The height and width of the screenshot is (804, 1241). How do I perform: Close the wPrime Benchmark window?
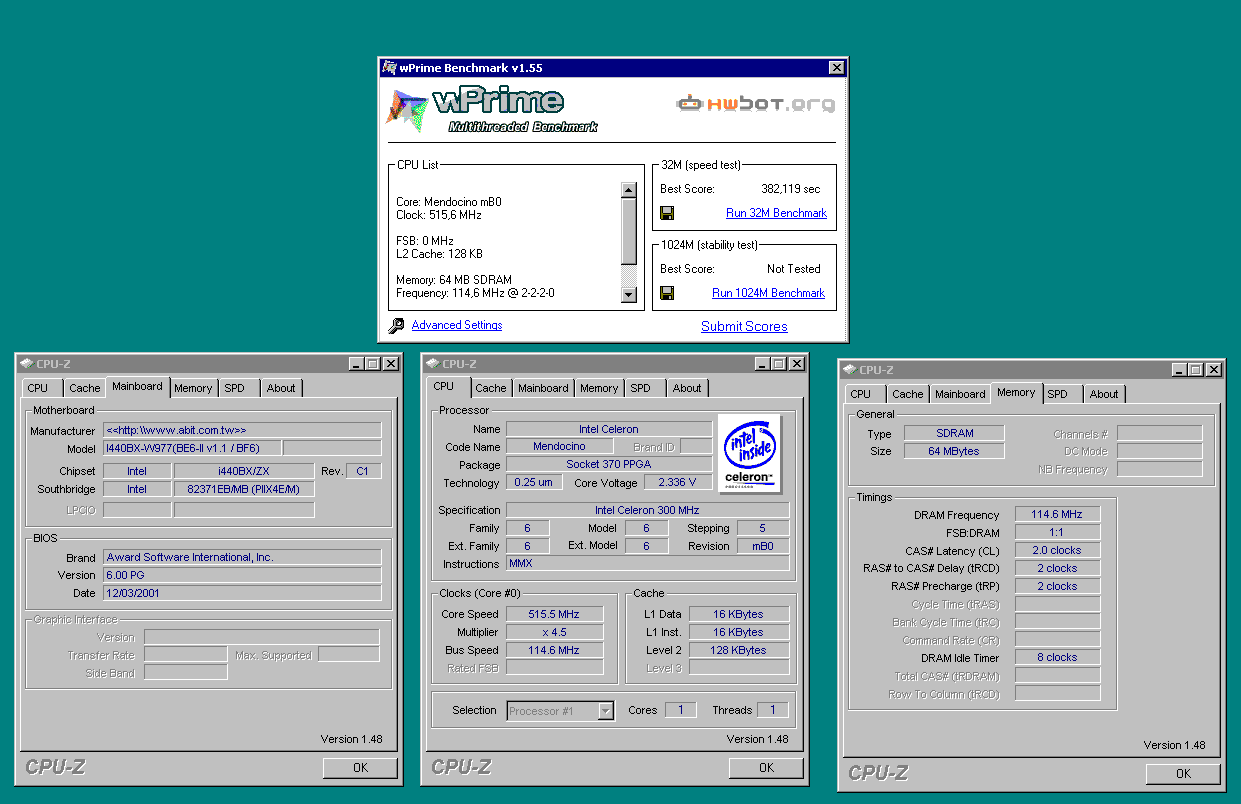click(837, 68)
